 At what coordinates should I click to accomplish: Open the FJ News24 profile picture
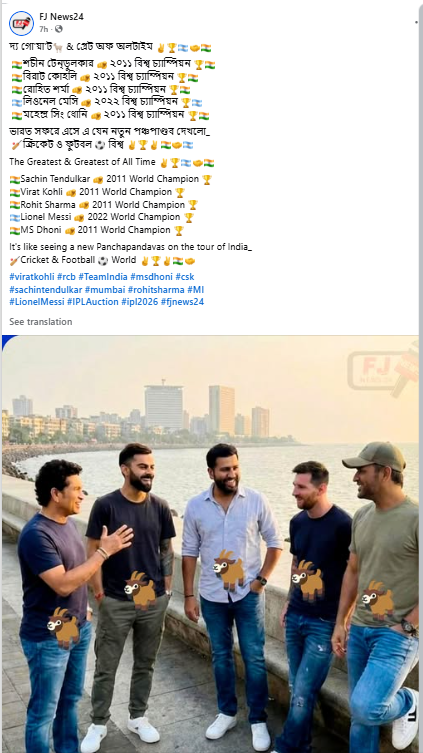(22, 23)
